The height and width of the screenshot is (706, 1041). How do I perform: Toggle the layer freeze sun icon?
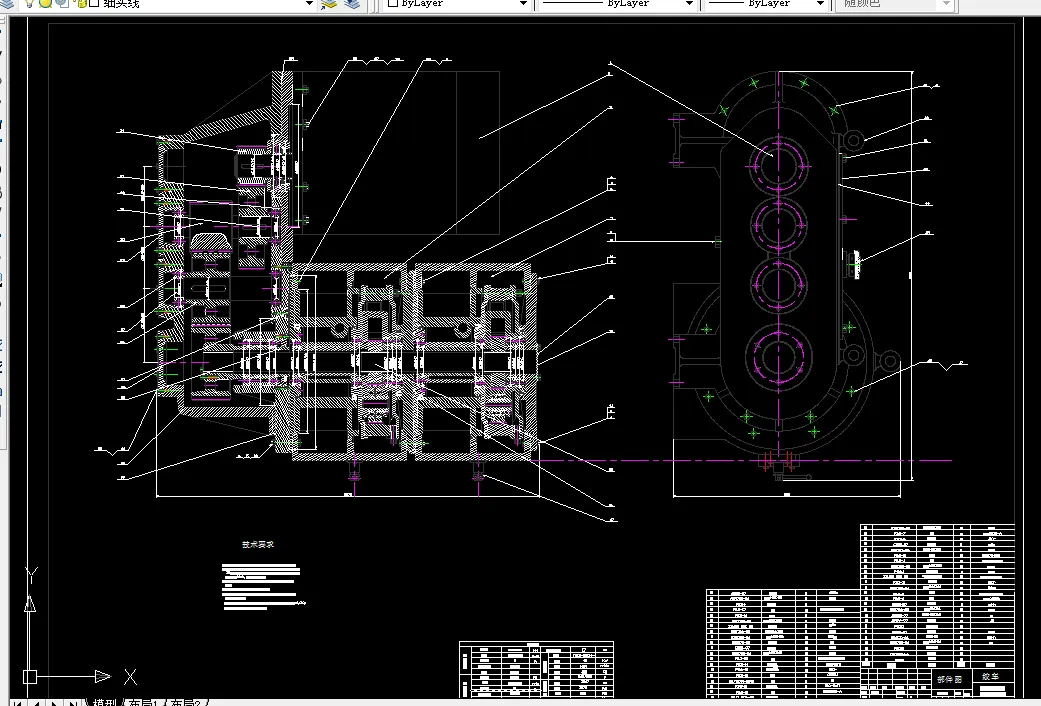point(46,3)
